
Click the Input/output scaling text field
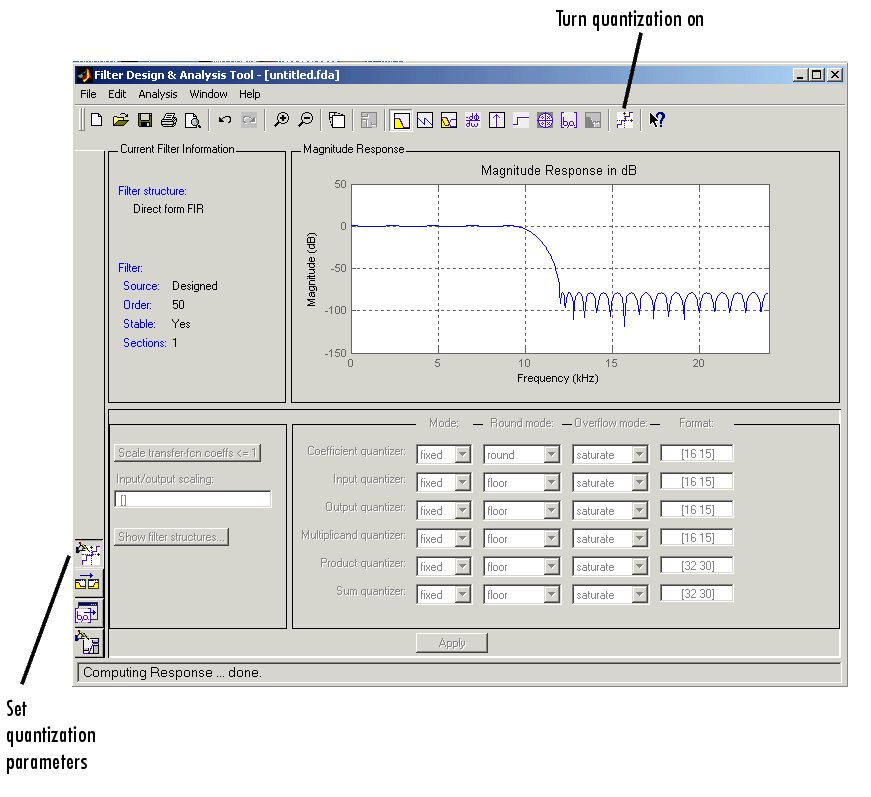point(193,499)
